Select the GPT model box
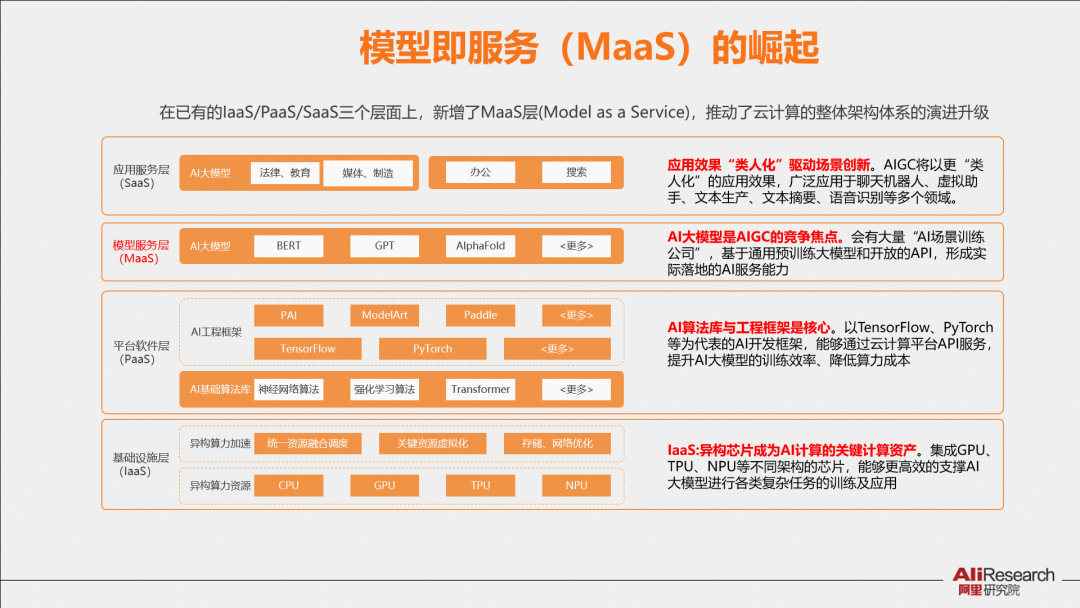Image resolution: width=1080 pixels, height=608 pixels. tap(384, 246)
